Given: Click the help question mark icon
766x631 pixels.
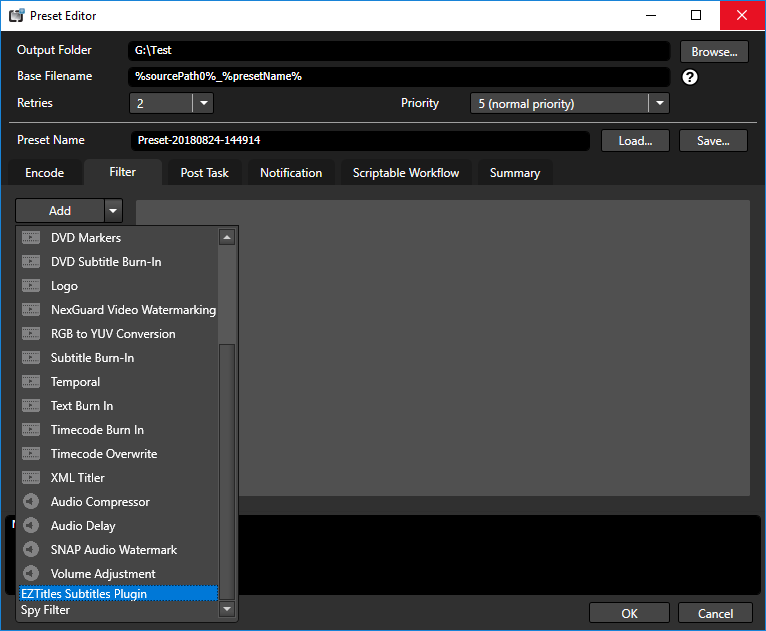Looking at the screenshot, I should coord(689,77).
